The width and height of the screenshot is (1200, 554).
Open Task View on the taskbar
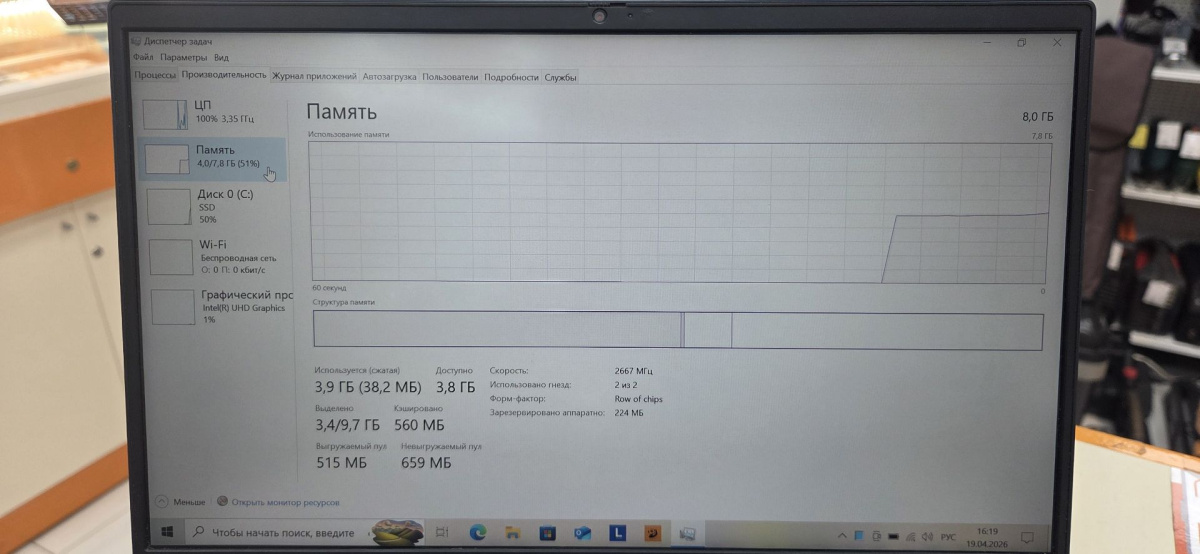tap(442, 533)
